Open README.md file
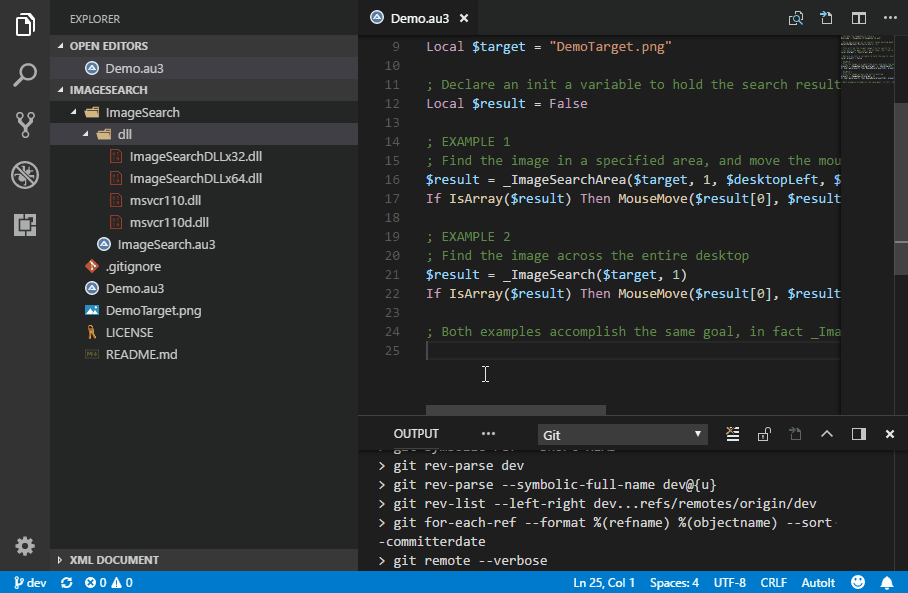 tap(204, 354)
